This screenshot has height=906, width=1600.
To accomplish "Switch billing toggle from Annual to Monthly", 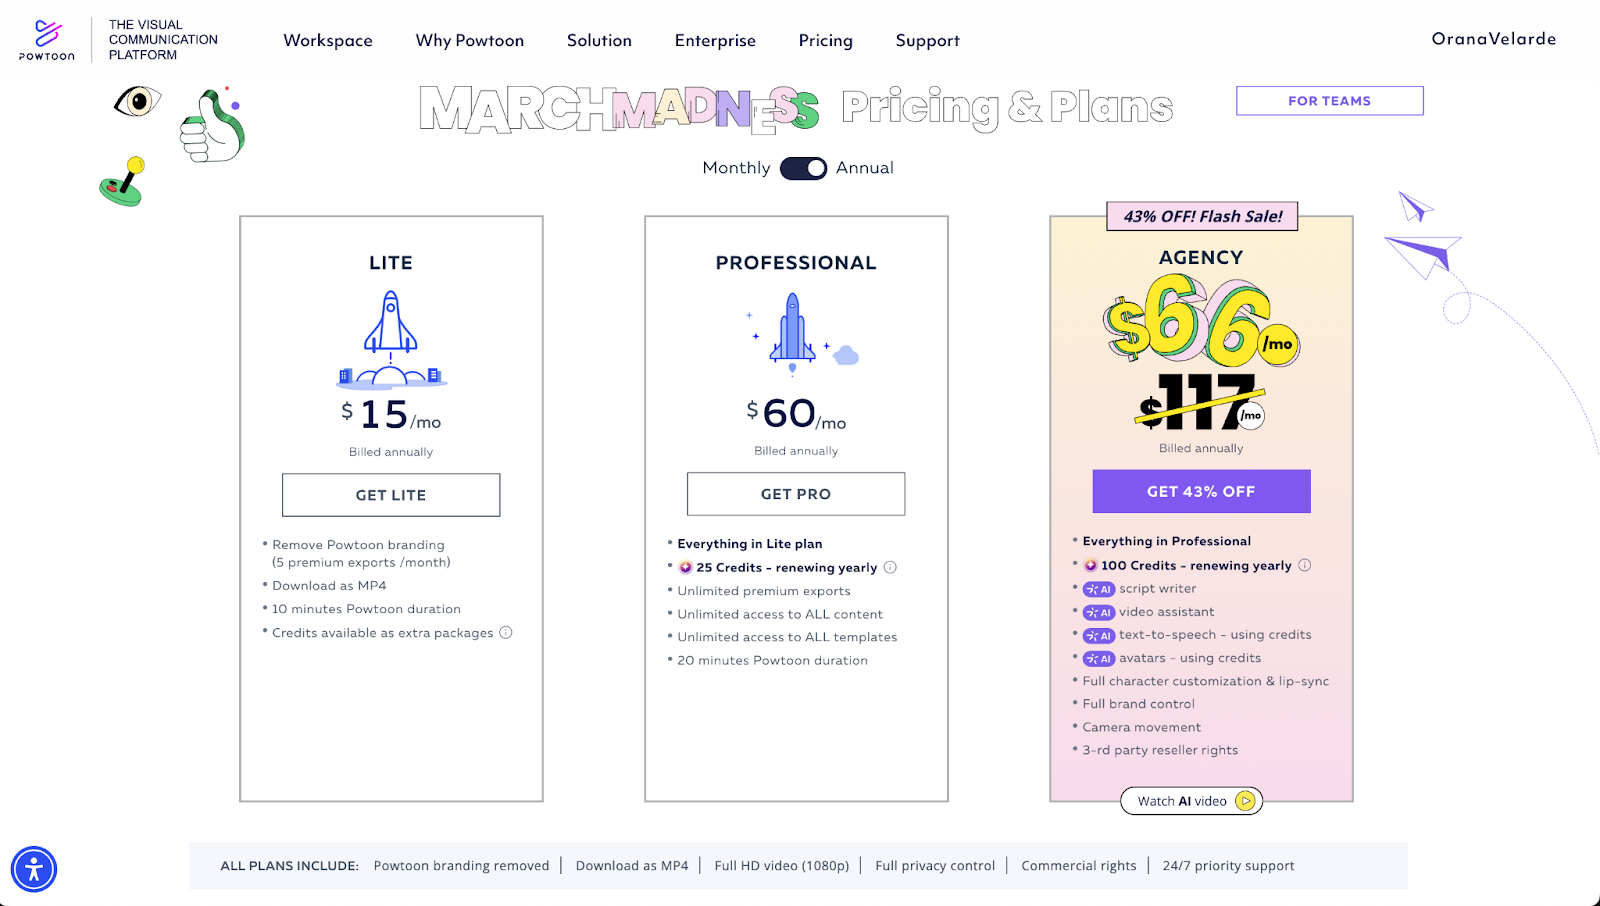I will [803, 168].
